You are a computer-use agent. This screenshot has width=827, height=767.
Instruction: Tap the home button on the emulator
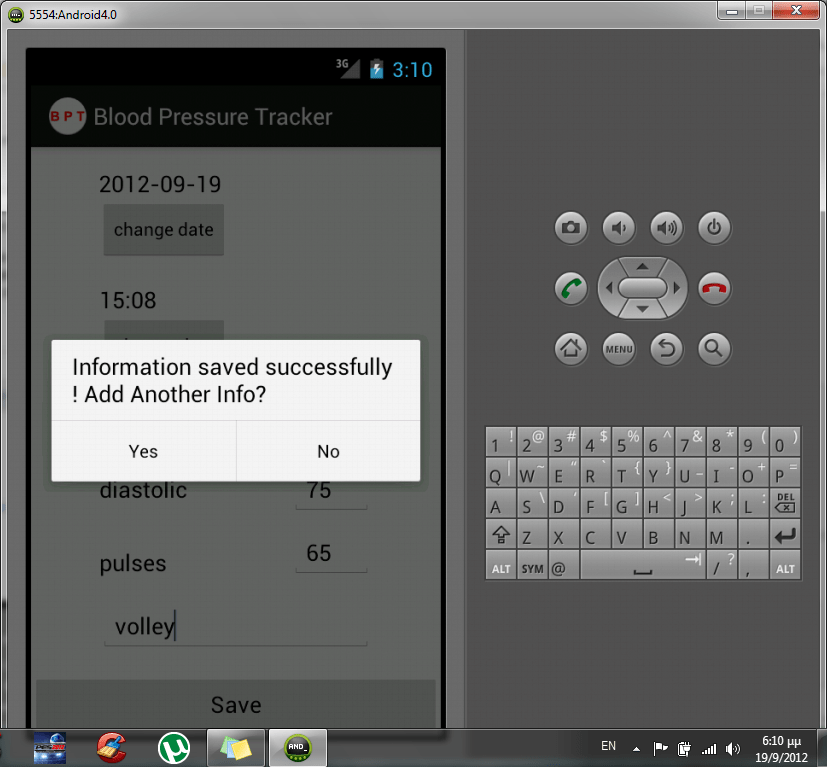tap(570, 349)
